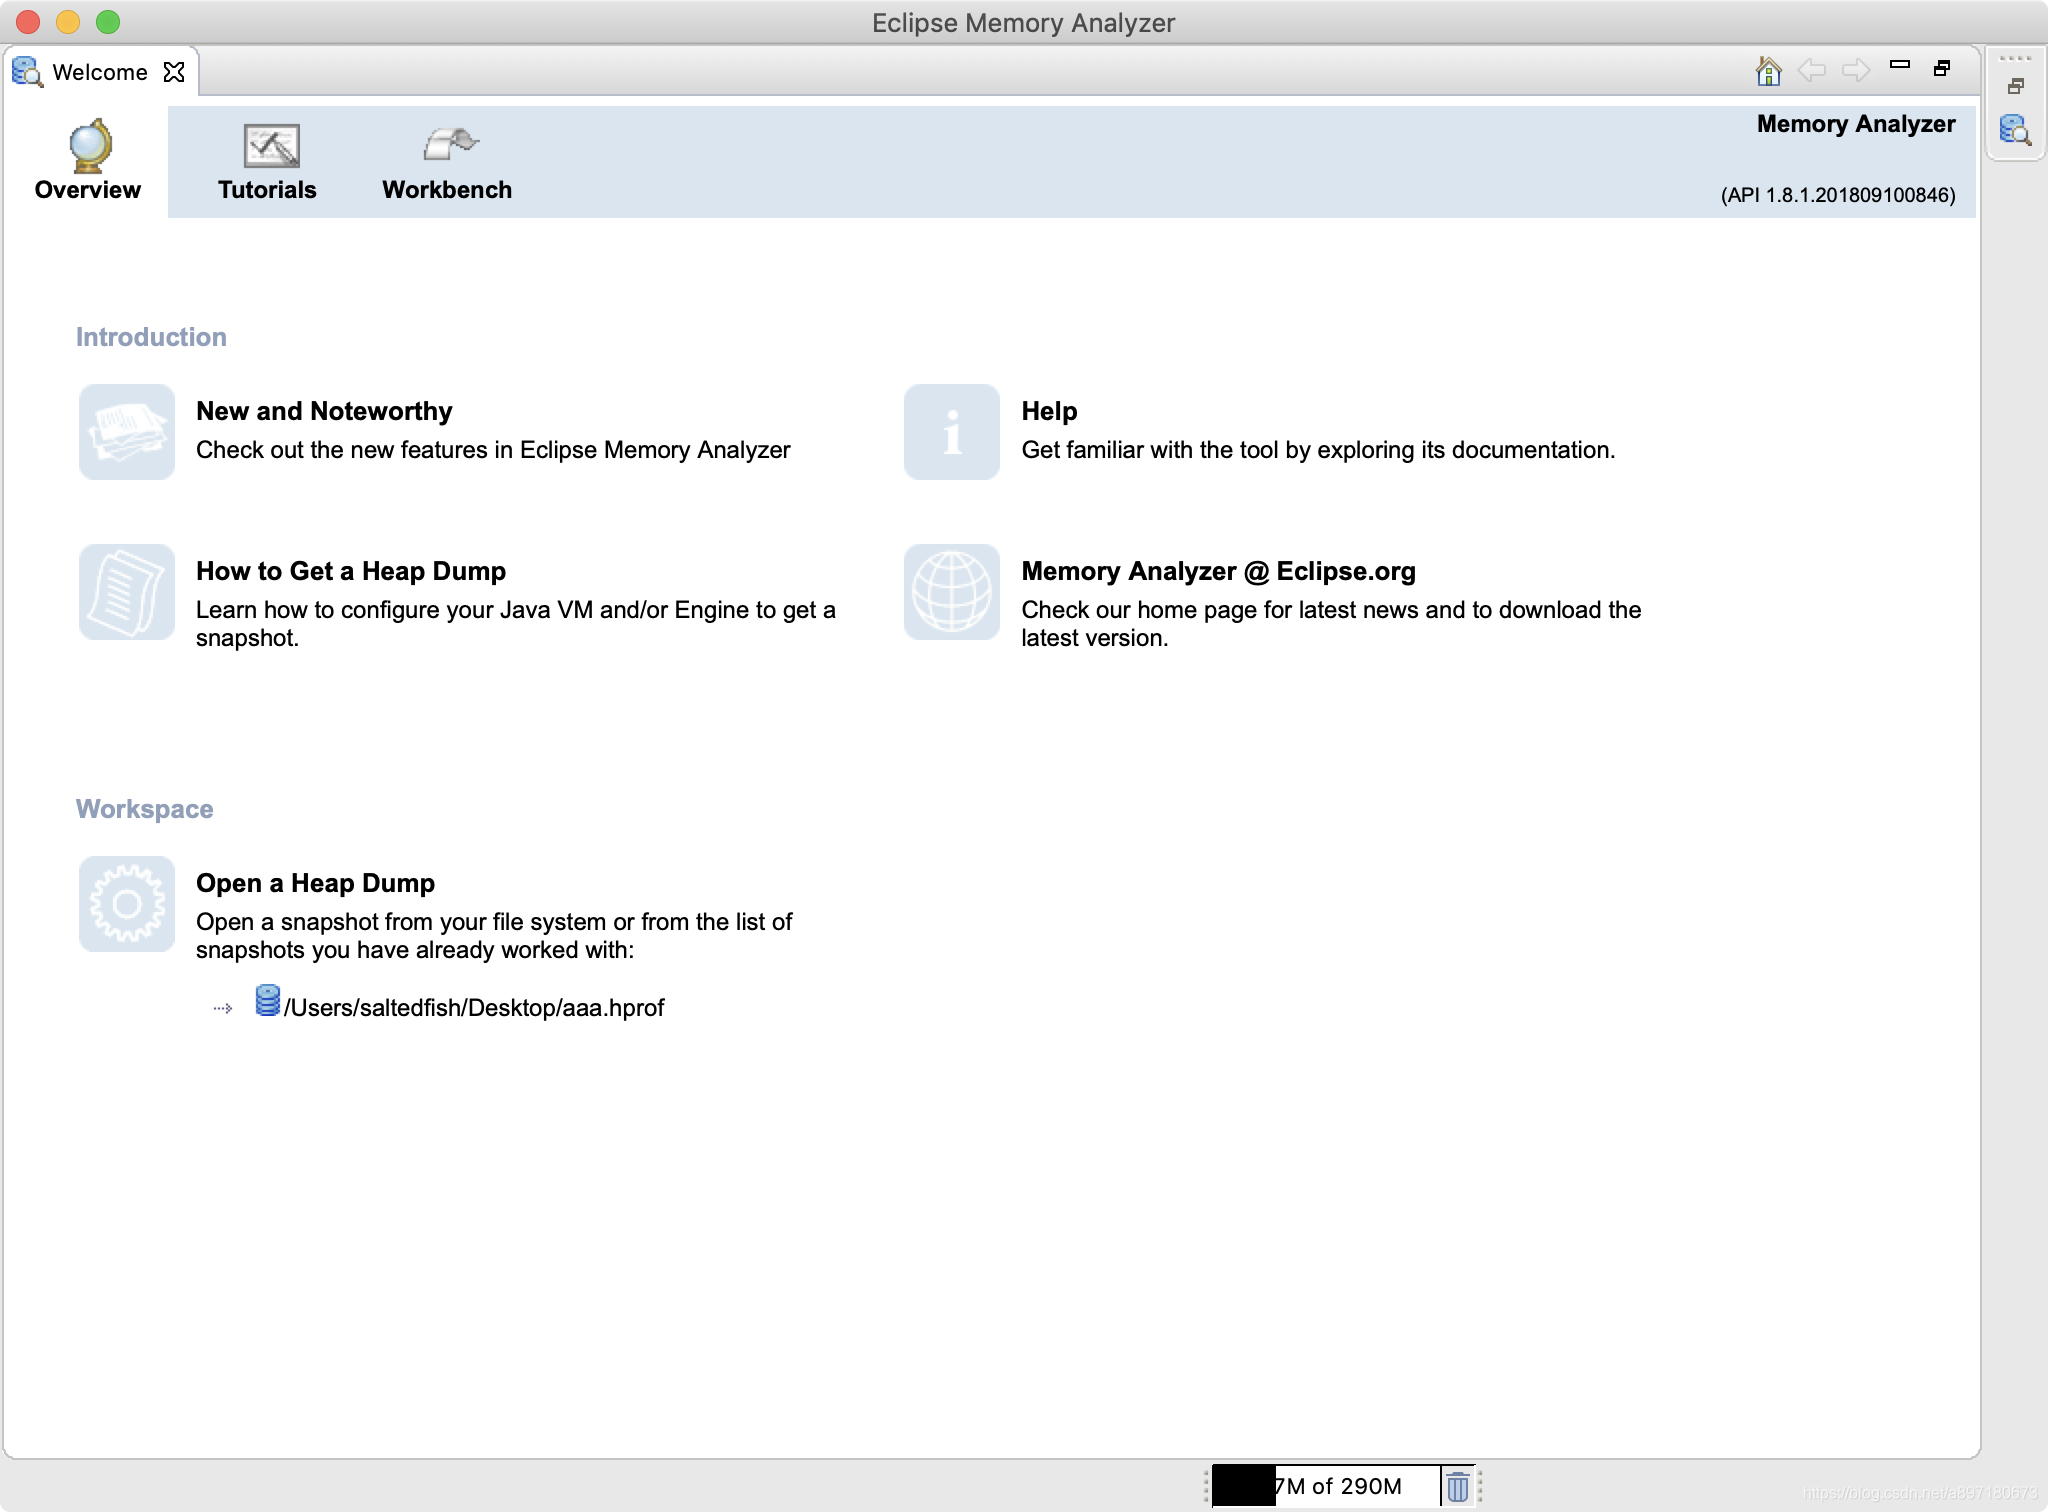The width and height of the screenshot is (2048, 1512).
Task: Minimize the Welcome view panel
Action: click(x=1900, y=65)
